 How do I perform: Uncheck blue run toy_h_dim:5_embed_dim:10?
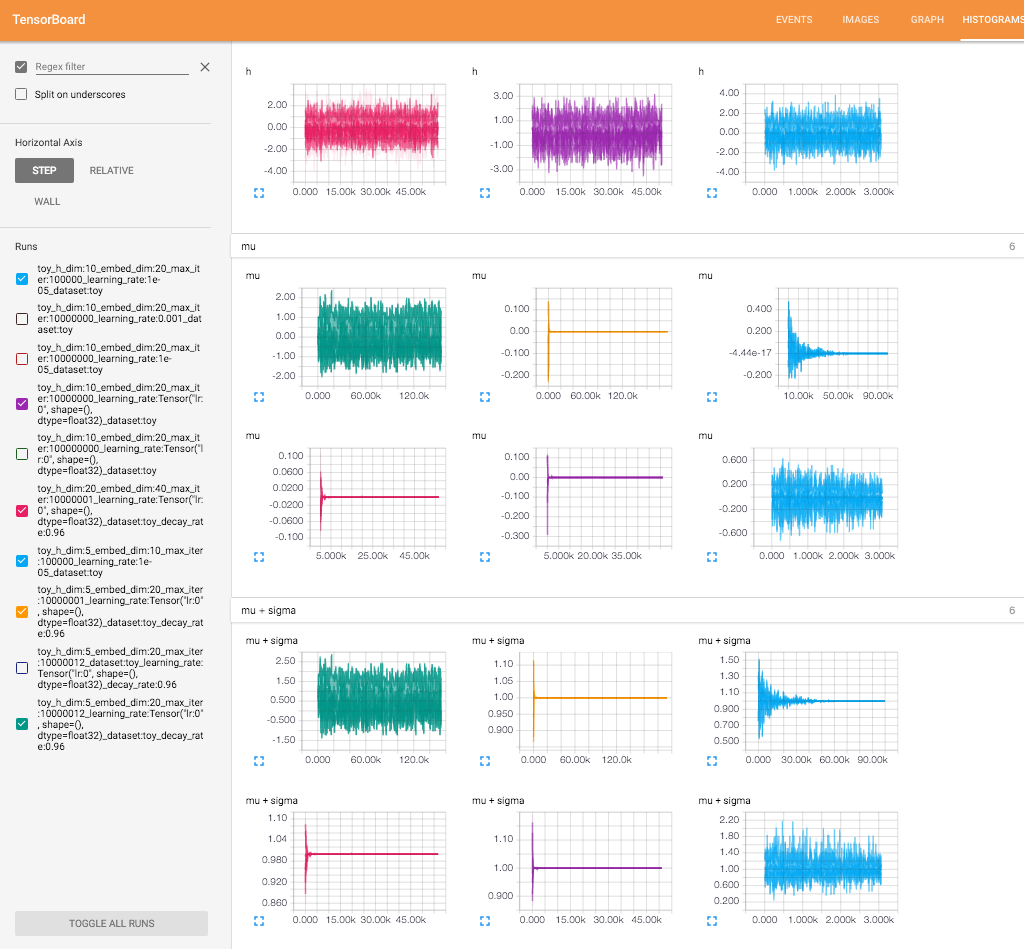click(x=22, y=561)
